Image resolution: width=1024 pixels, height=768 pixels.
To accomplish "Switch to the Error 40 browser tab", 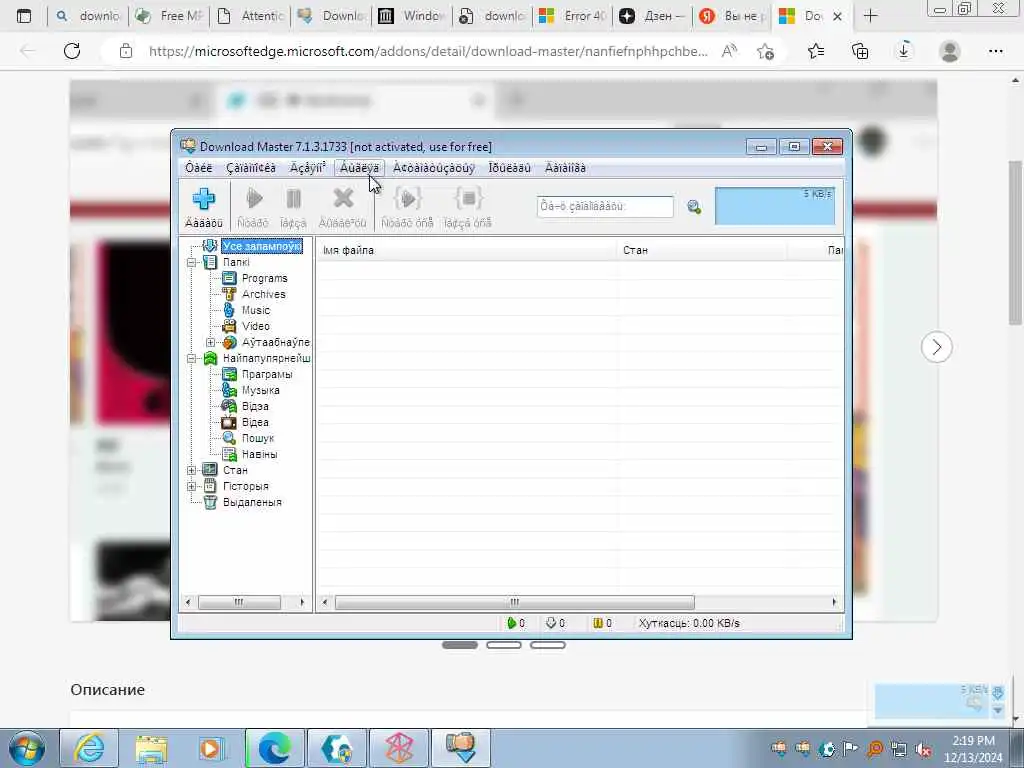I will 573,16.
